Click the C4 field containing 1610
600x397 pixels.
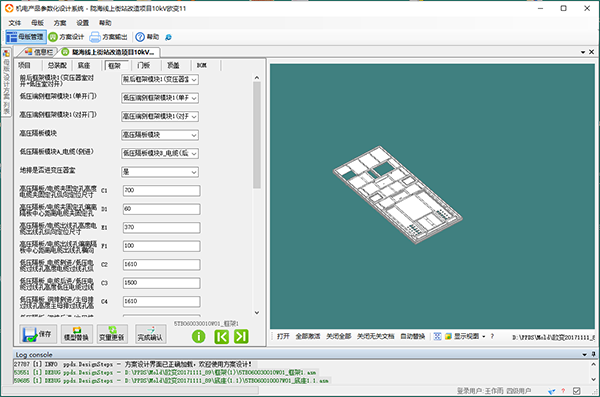161,302
